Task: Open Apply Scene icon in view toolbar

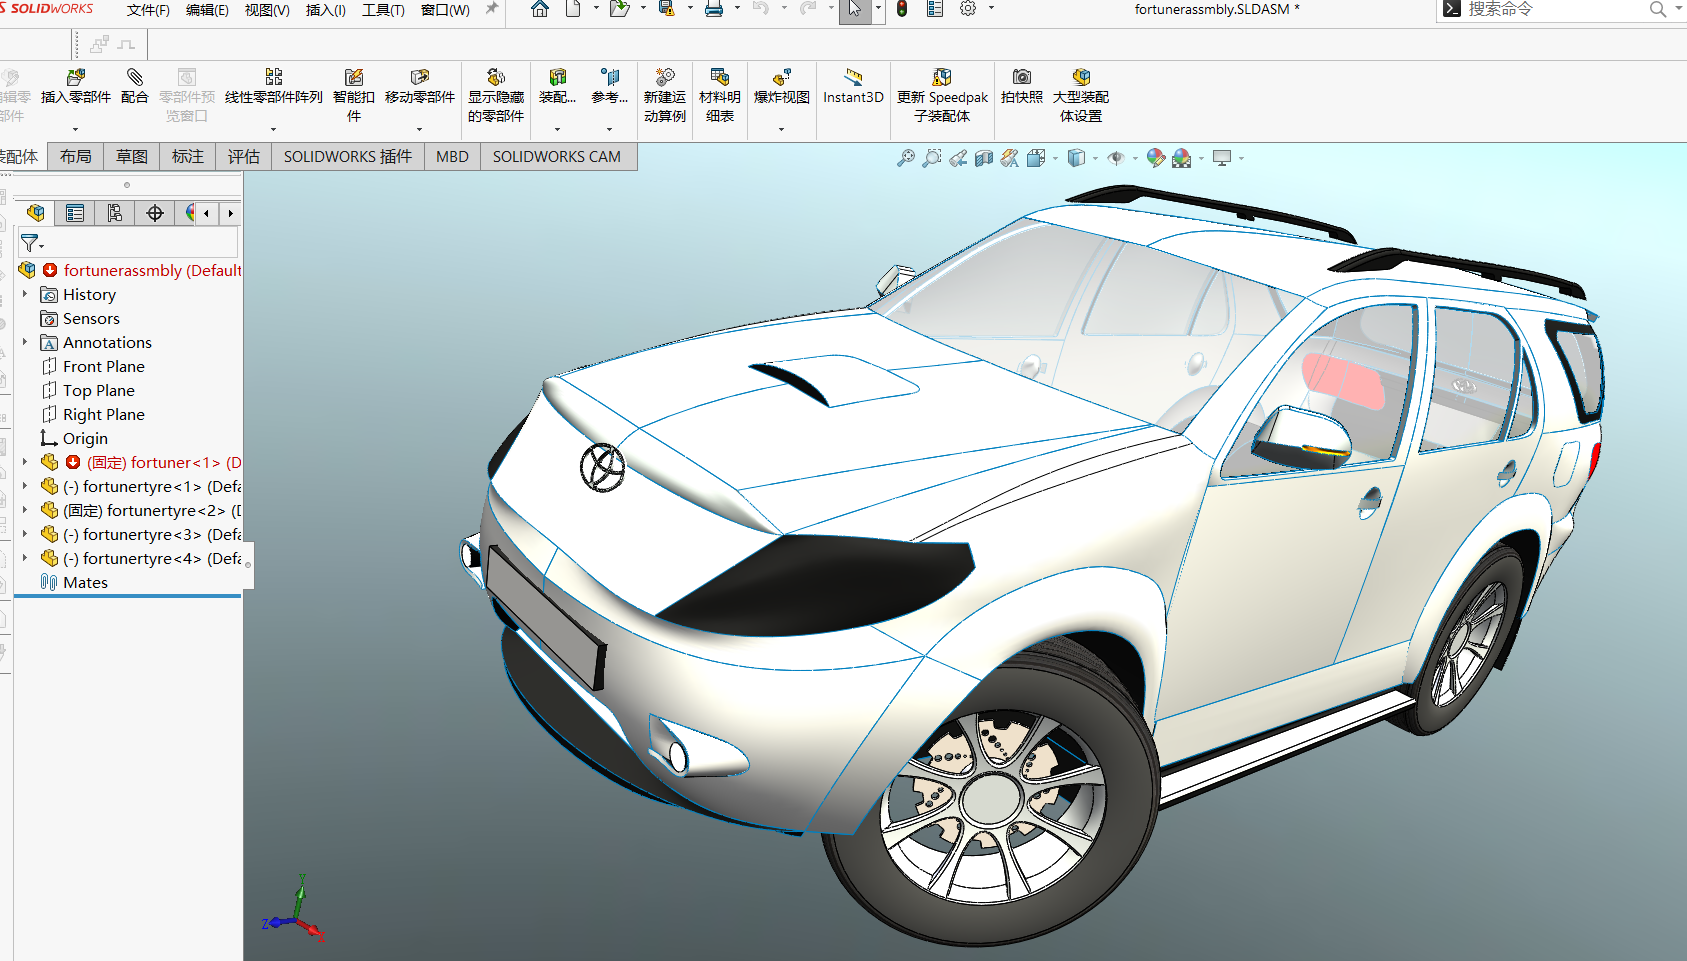Action: pyautogui.click(x=1182, y=158)
